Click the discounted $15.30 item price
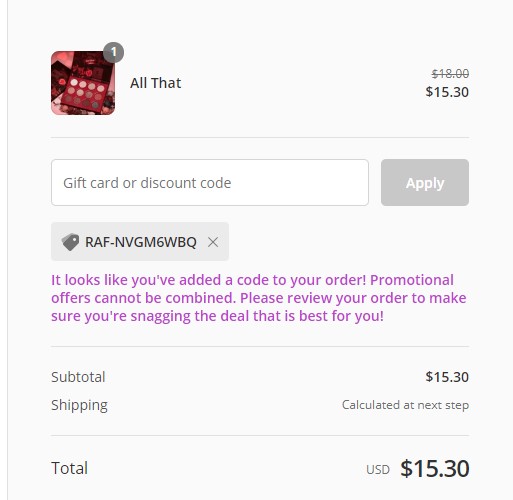This screenshot has width=513, height=500. (x=447, y=92)
